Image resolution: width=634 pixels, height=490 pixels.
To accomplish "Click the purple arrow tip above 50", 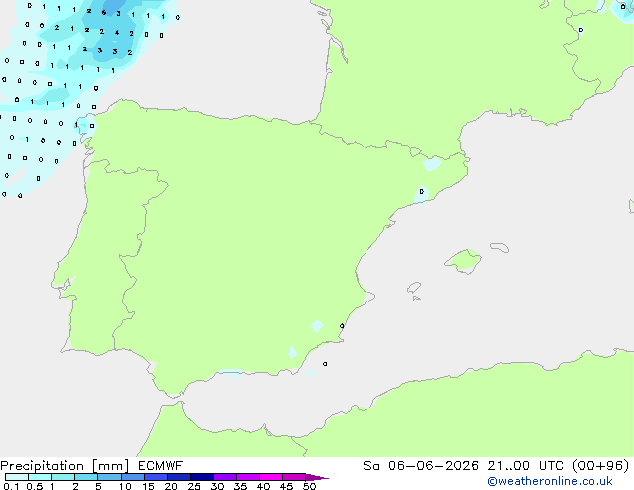I will tap(317, 477).
